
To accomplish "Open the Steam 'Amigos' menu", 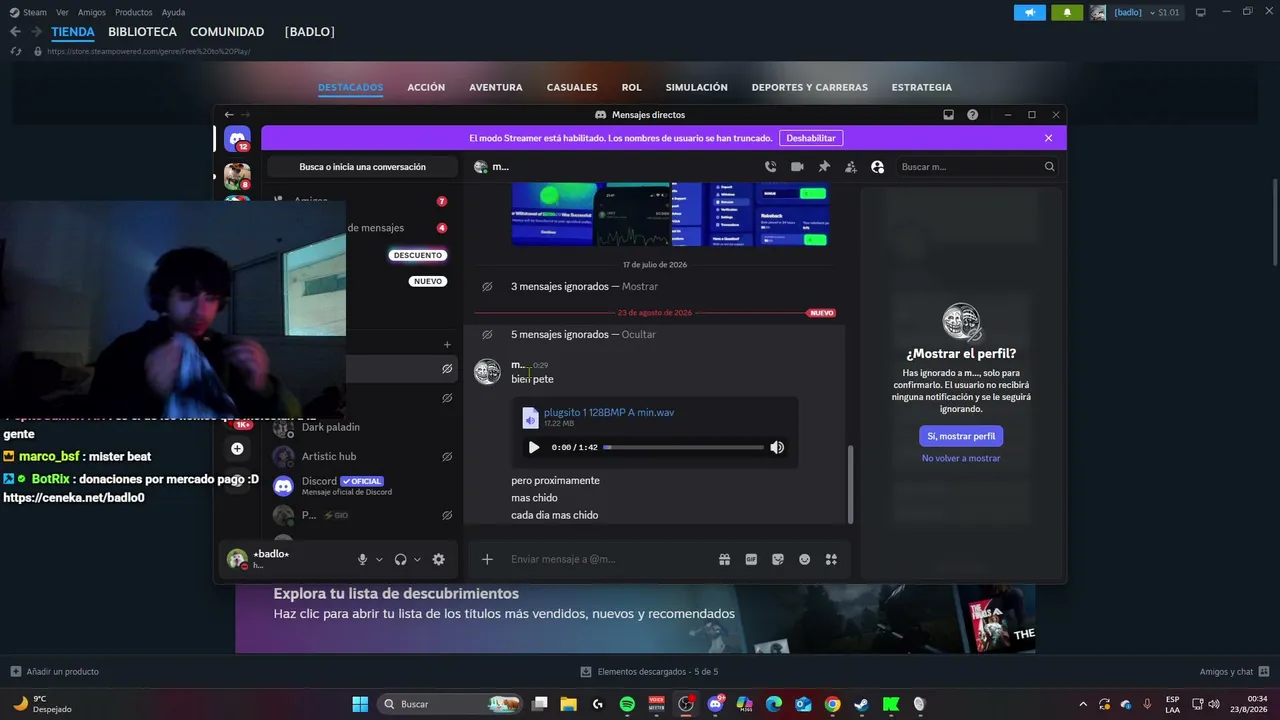I will 92,12.
